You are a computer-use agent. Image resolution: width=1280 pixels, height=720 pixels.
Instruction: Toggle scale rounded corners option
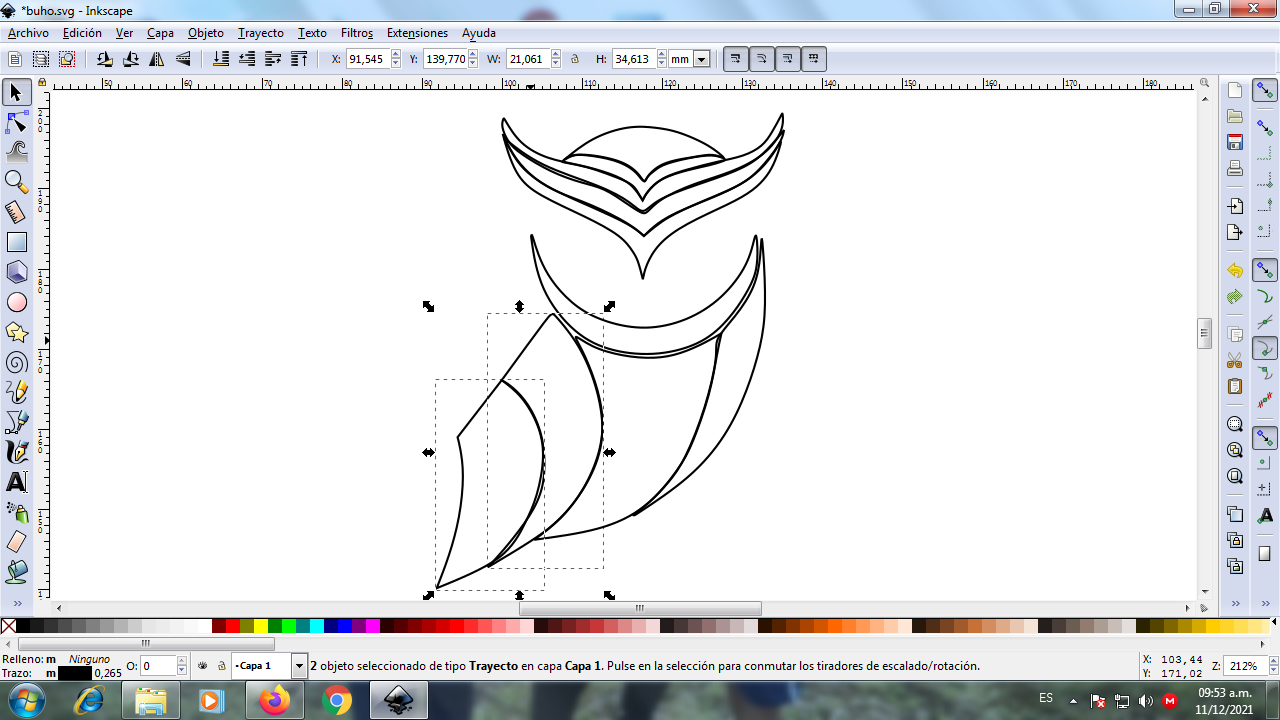761,59
